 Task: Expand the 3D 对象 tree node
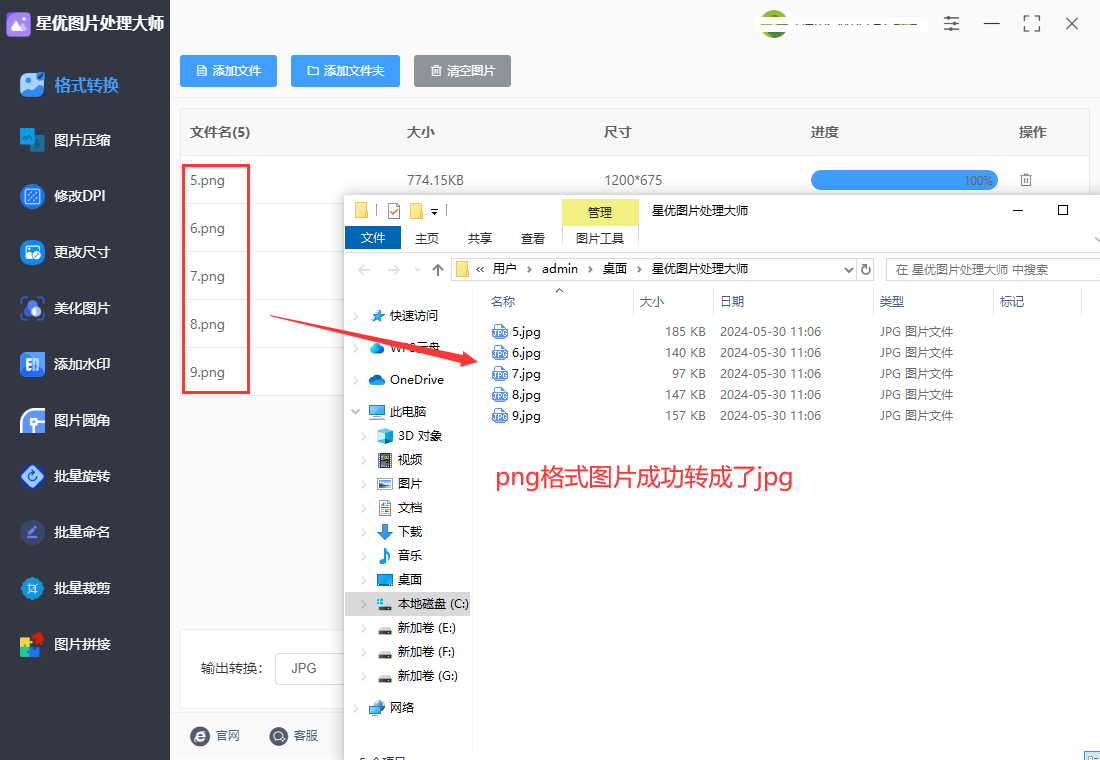pos(363,436)
